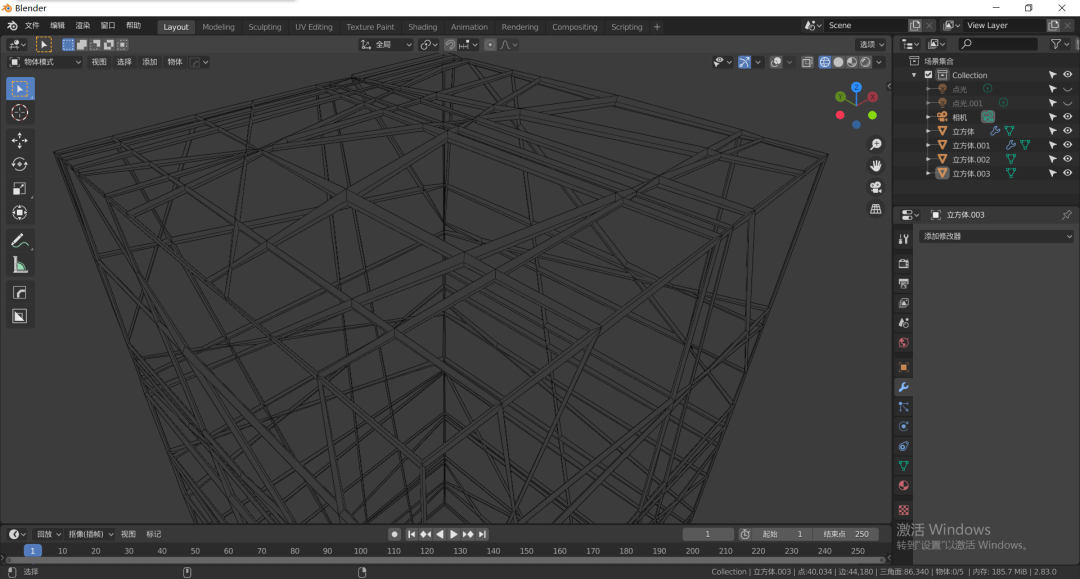This screenshot has width=1080, height=579.
Task: Switch to the Sculpting workspace tab
Action: coord(264,27)
